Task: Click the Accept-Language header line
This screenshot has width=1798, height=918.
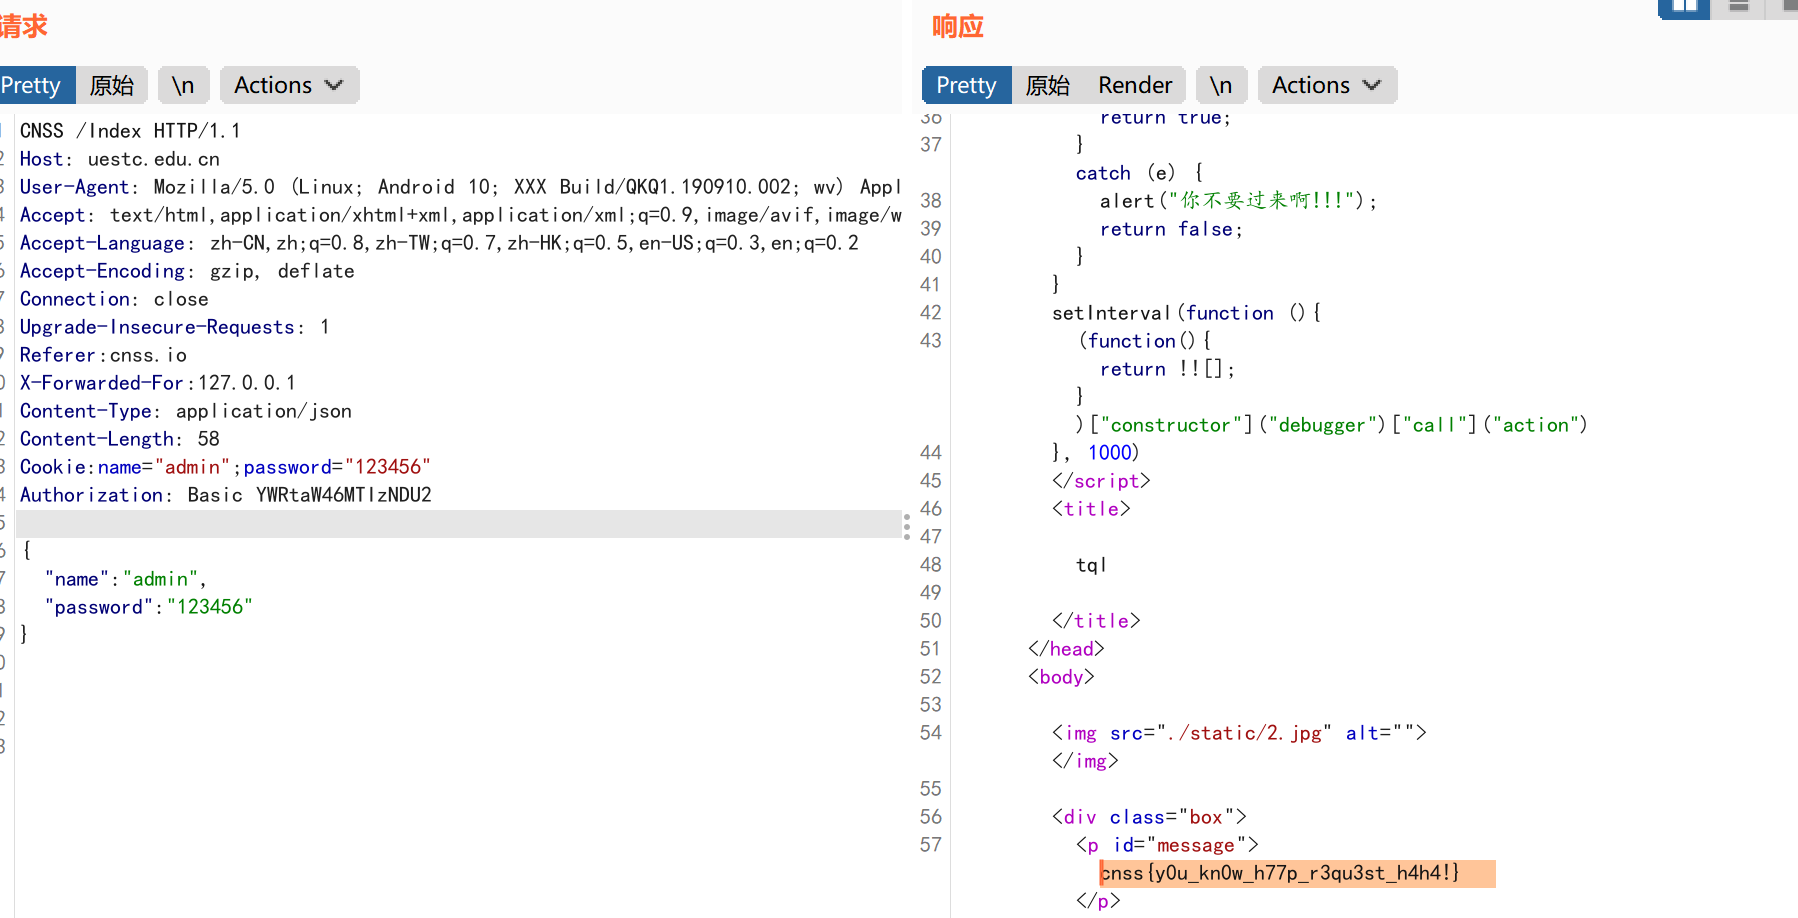Action: click(439, 243)
